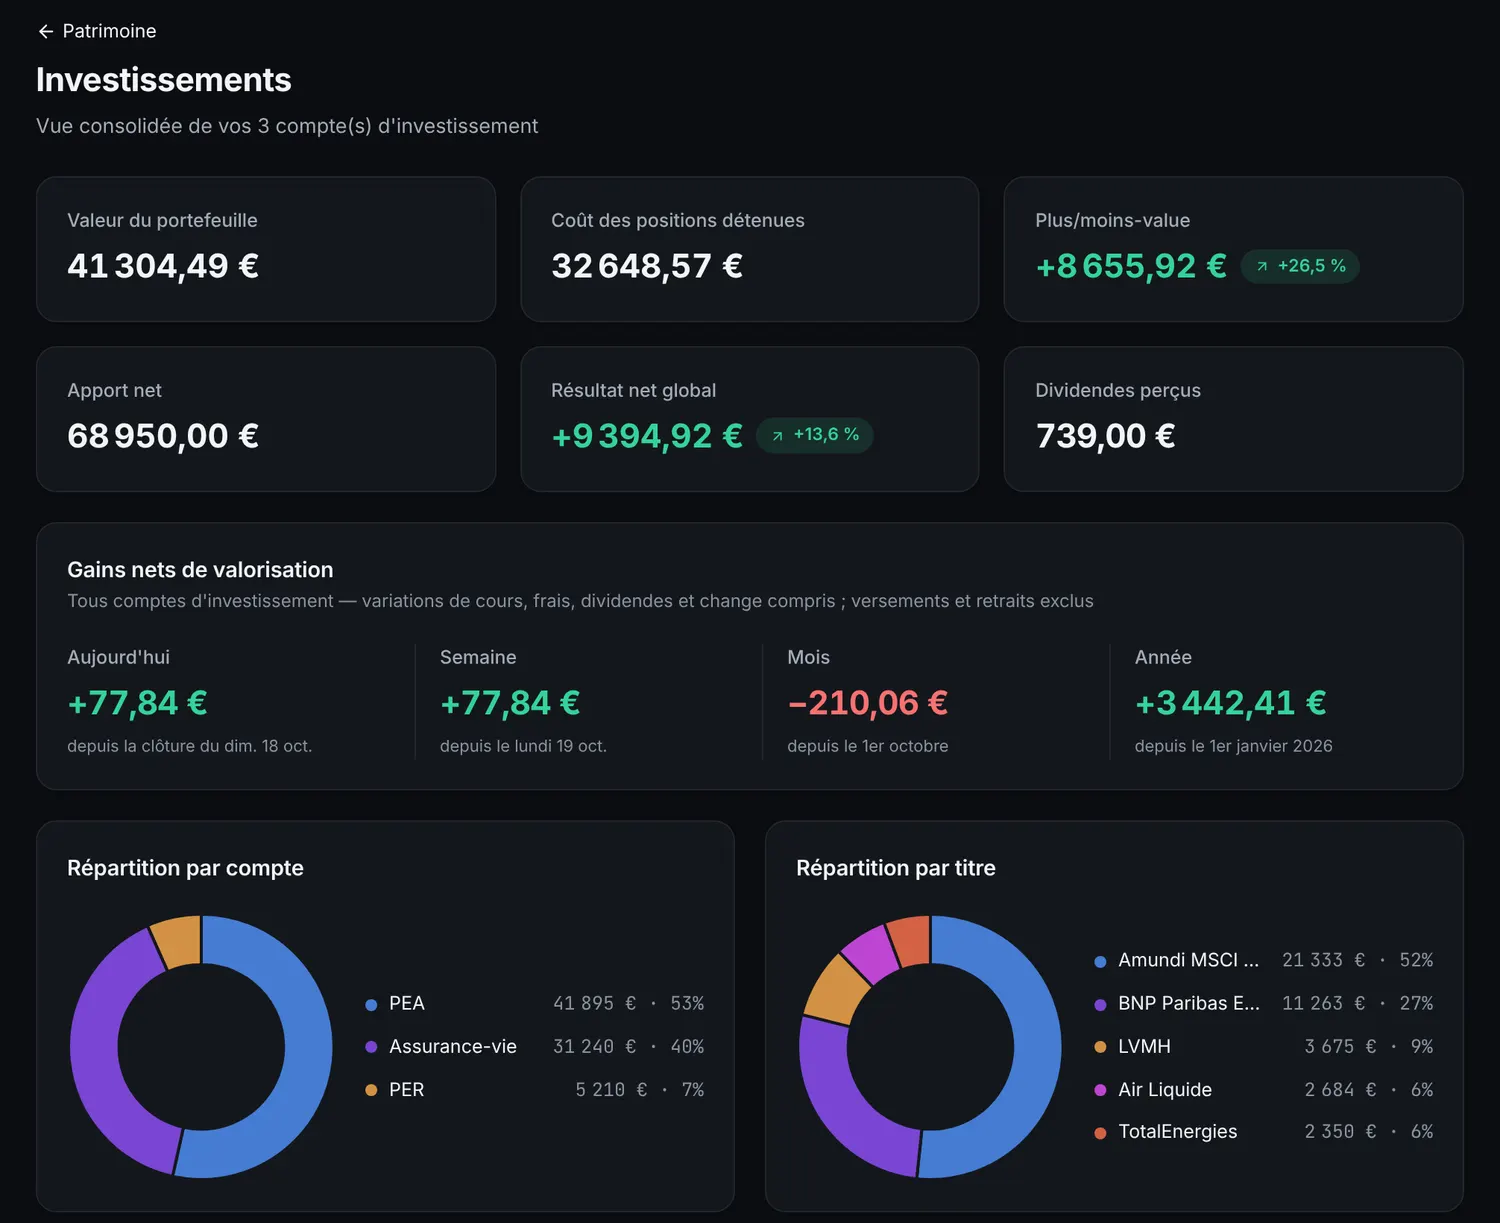Click the text 'depuis le 1er octobre'
Image resolution: width=1500 pixels, height=1223 pixels.
pyautogui.click(x=868, y=746)
